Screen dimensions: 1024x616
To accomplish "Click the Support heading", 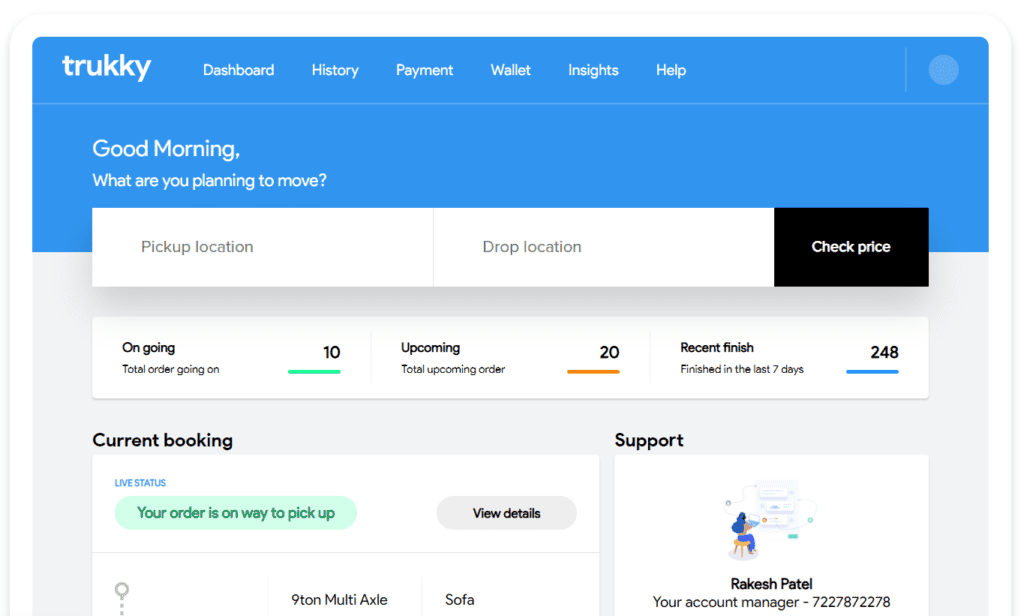I will point(649,440).
